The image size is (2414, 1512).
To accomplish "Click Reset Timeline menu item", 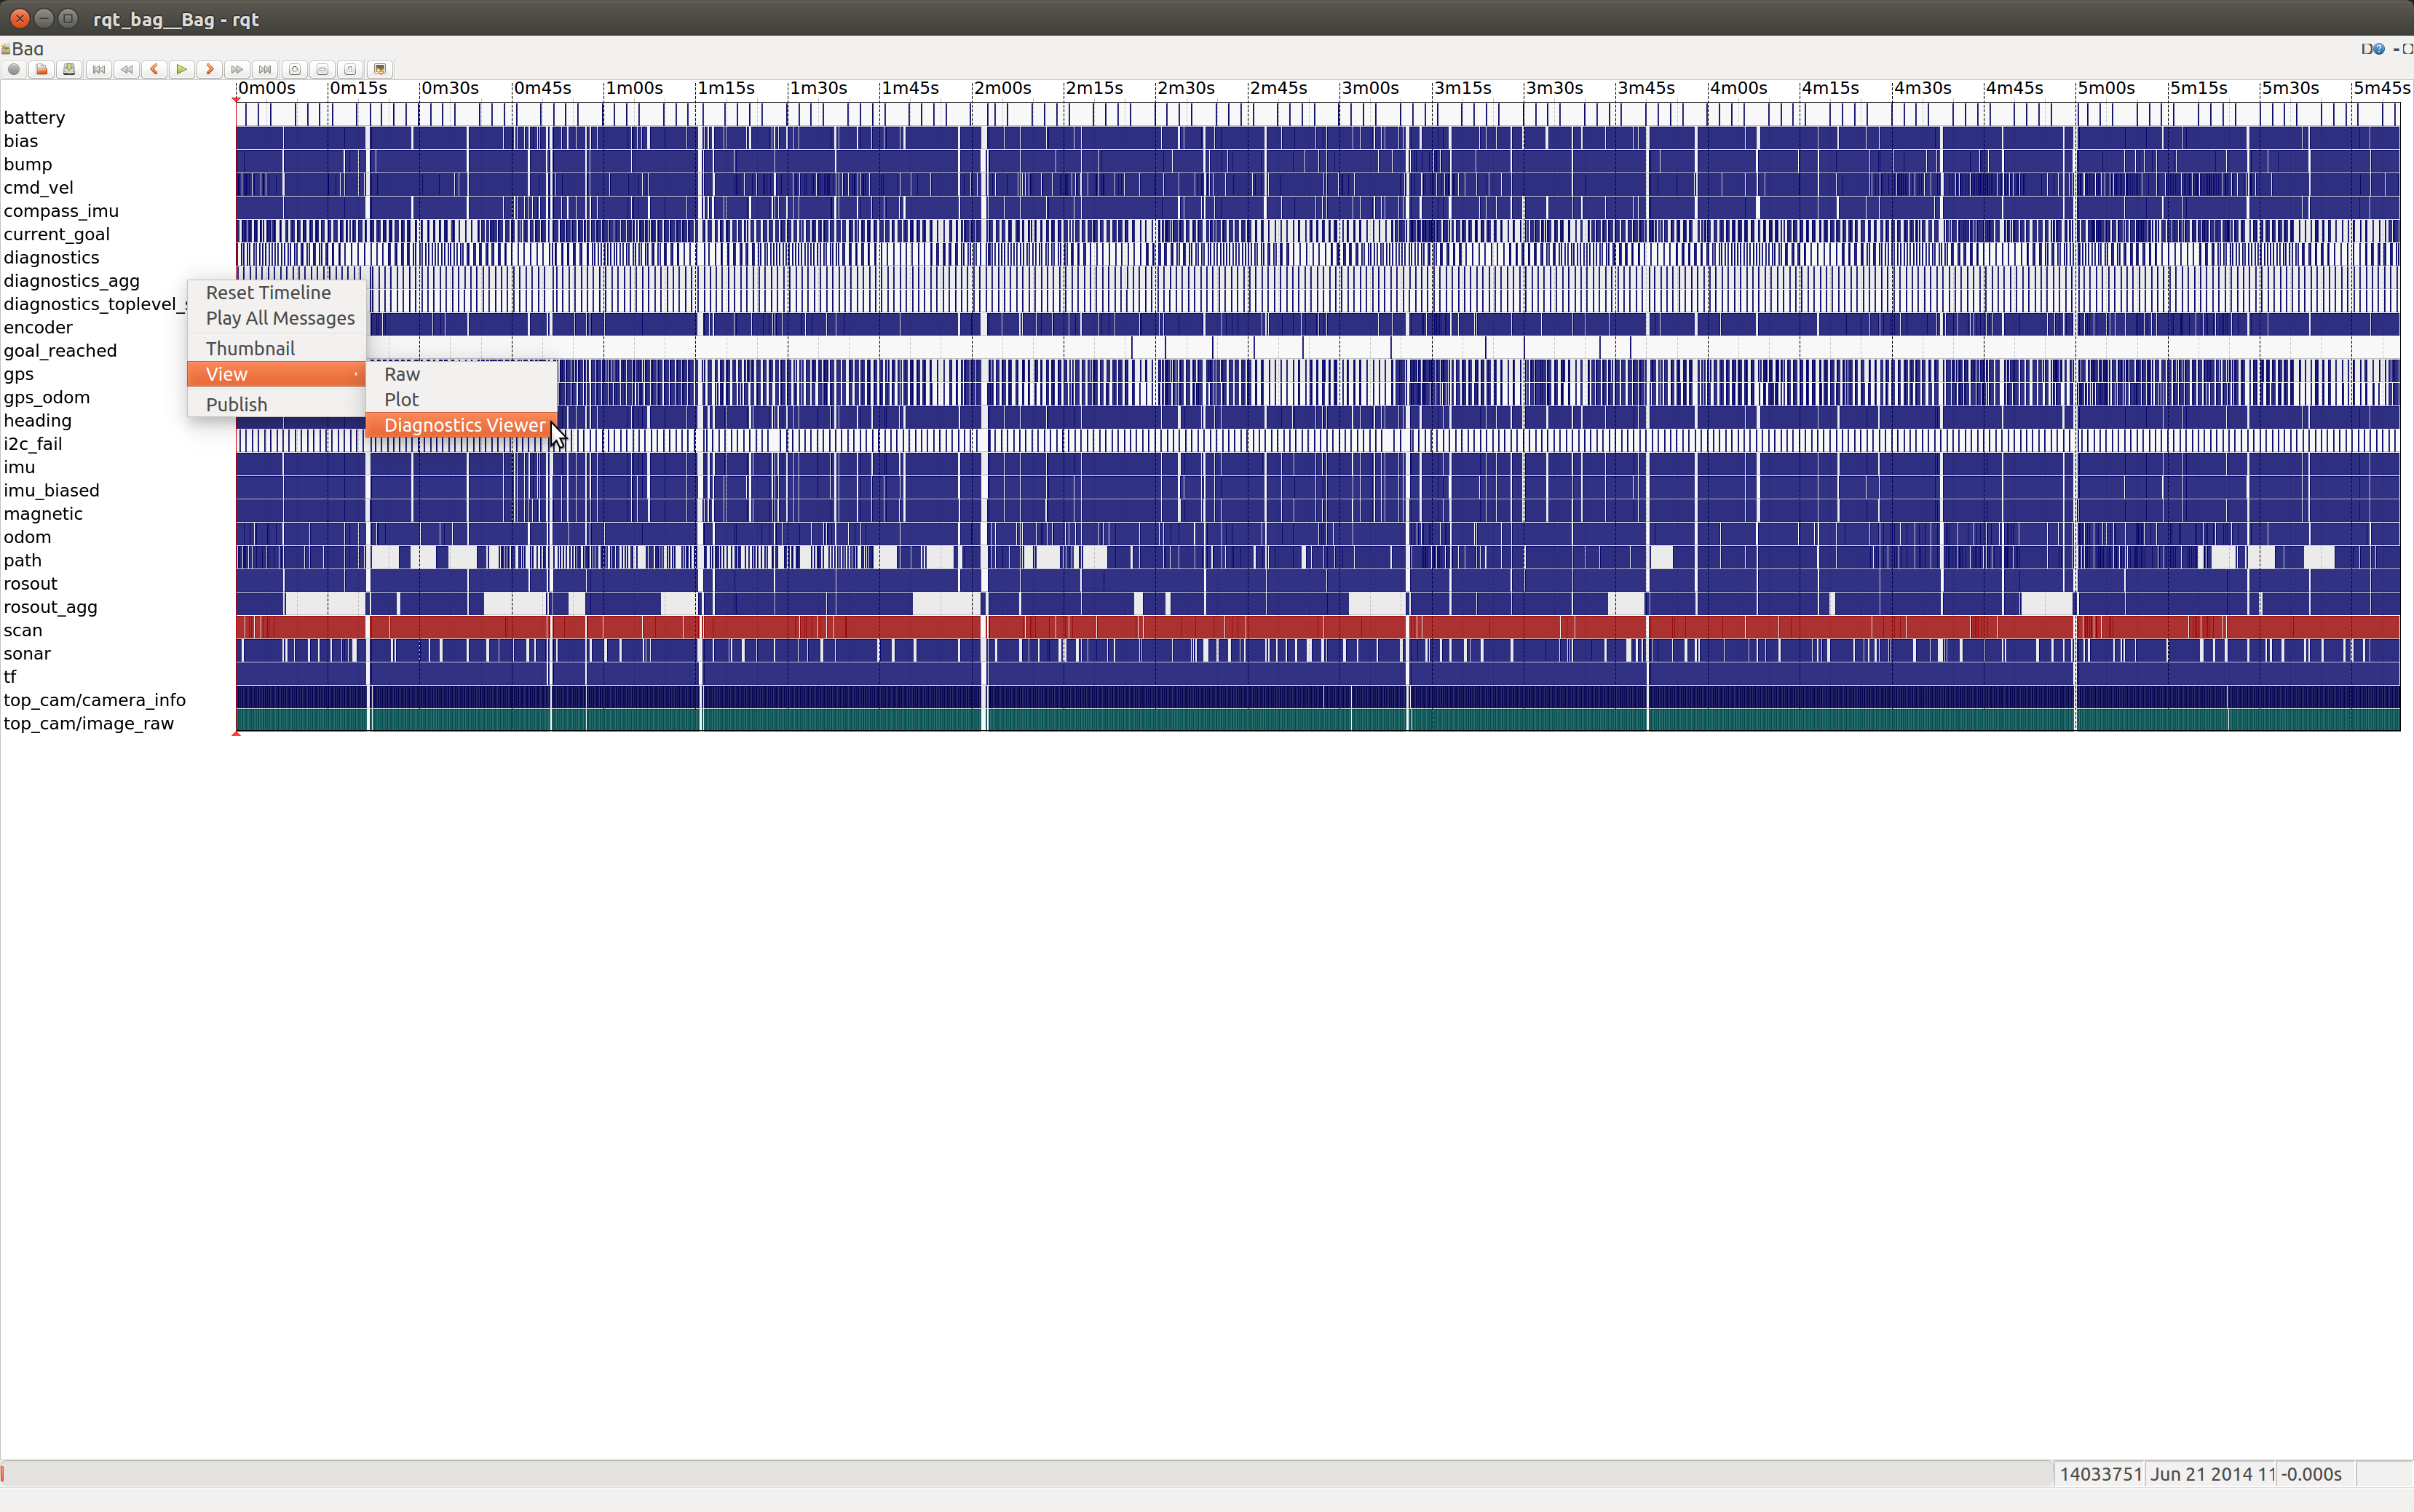I will pos(268,291).
